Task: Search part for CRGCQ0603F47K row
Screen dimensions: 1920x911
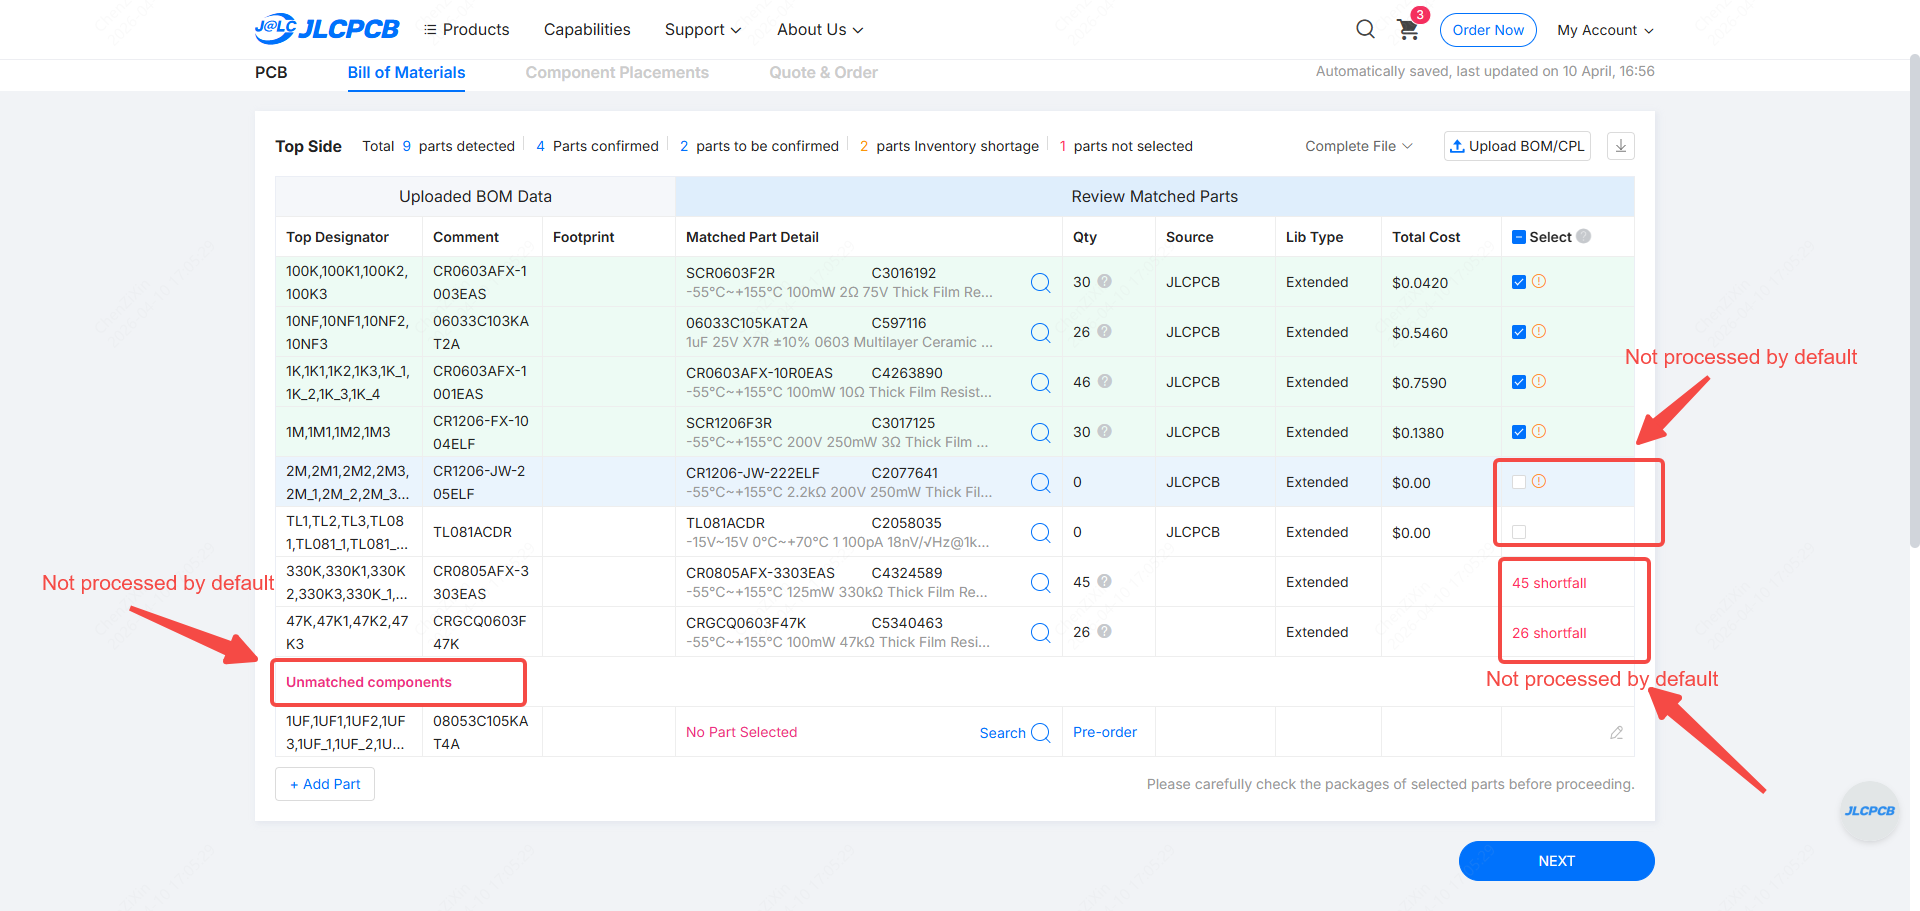Action: pyautogui.click(x=1040, y=633)
